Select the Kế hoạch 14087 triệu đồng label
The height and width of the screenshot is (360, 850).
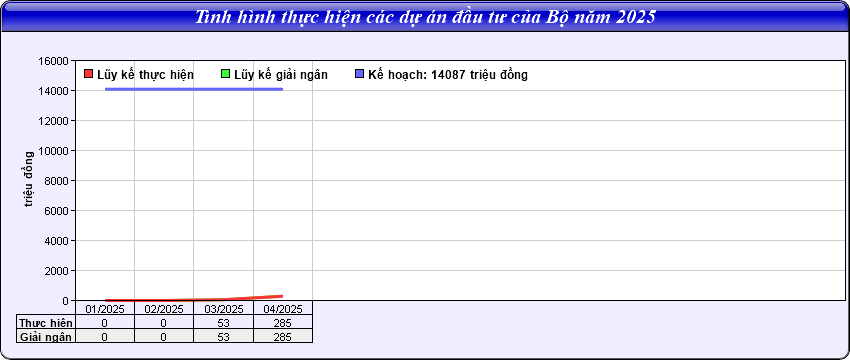(448, 75)
